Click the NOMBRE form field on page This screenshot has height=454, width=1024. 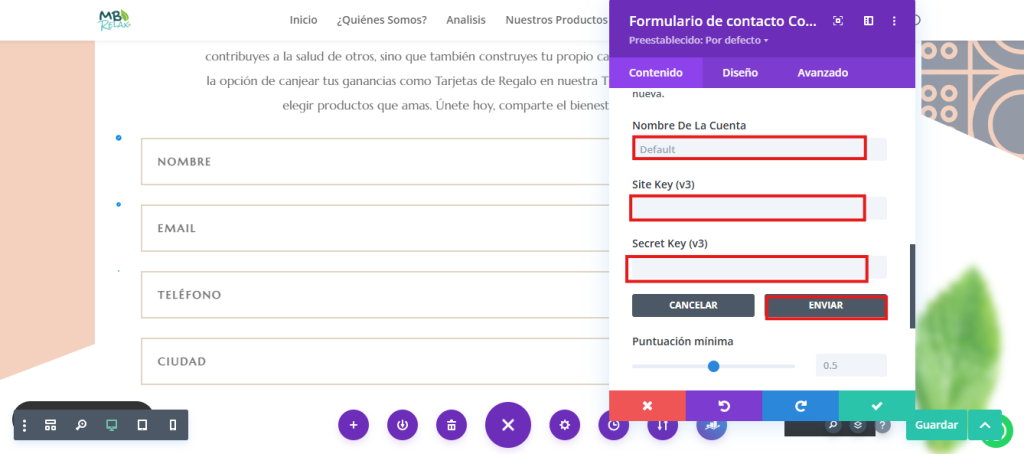(x=375, y=161)
